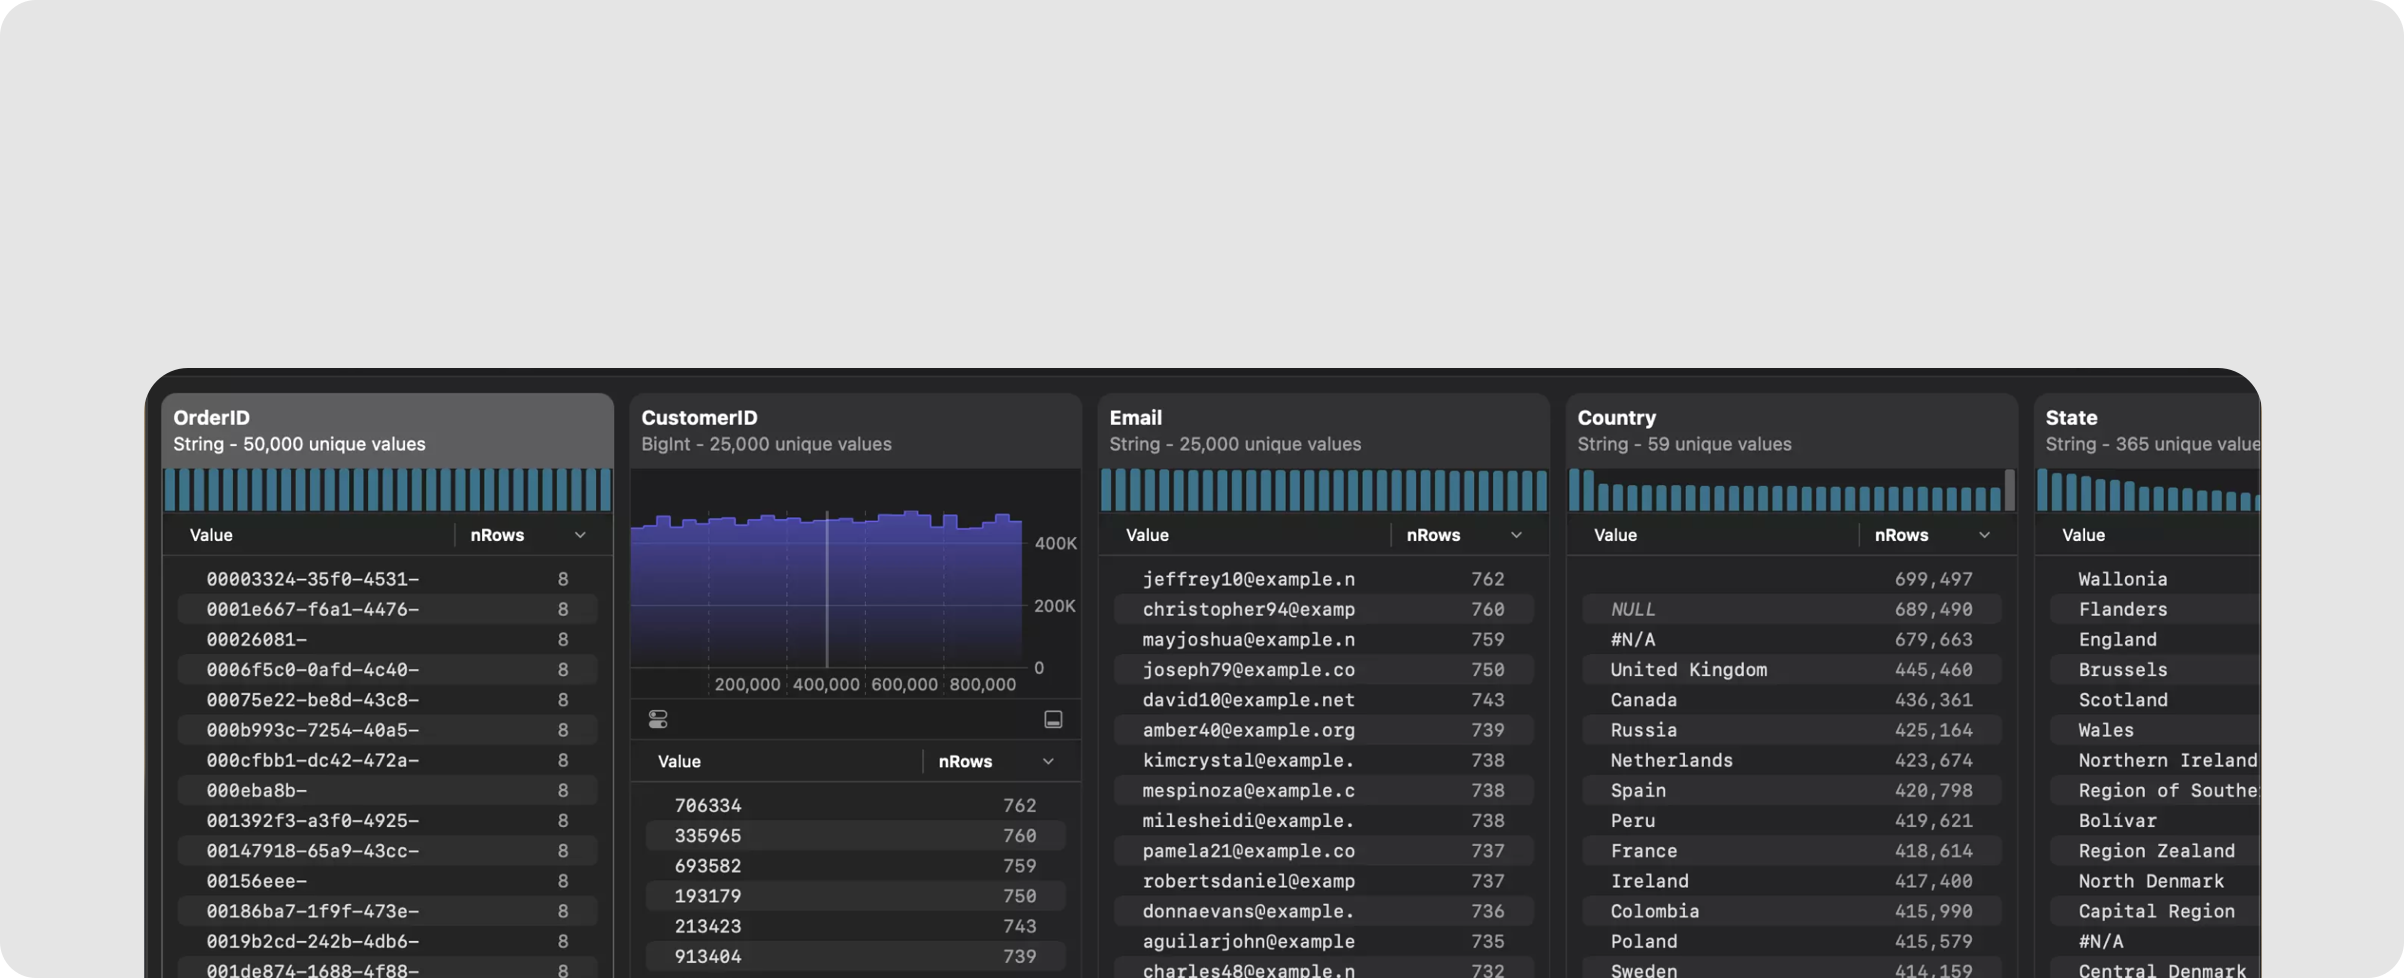Select OrderID row 00075e22-be8d-43c8-
The image size is (2404, 978).
387,700
